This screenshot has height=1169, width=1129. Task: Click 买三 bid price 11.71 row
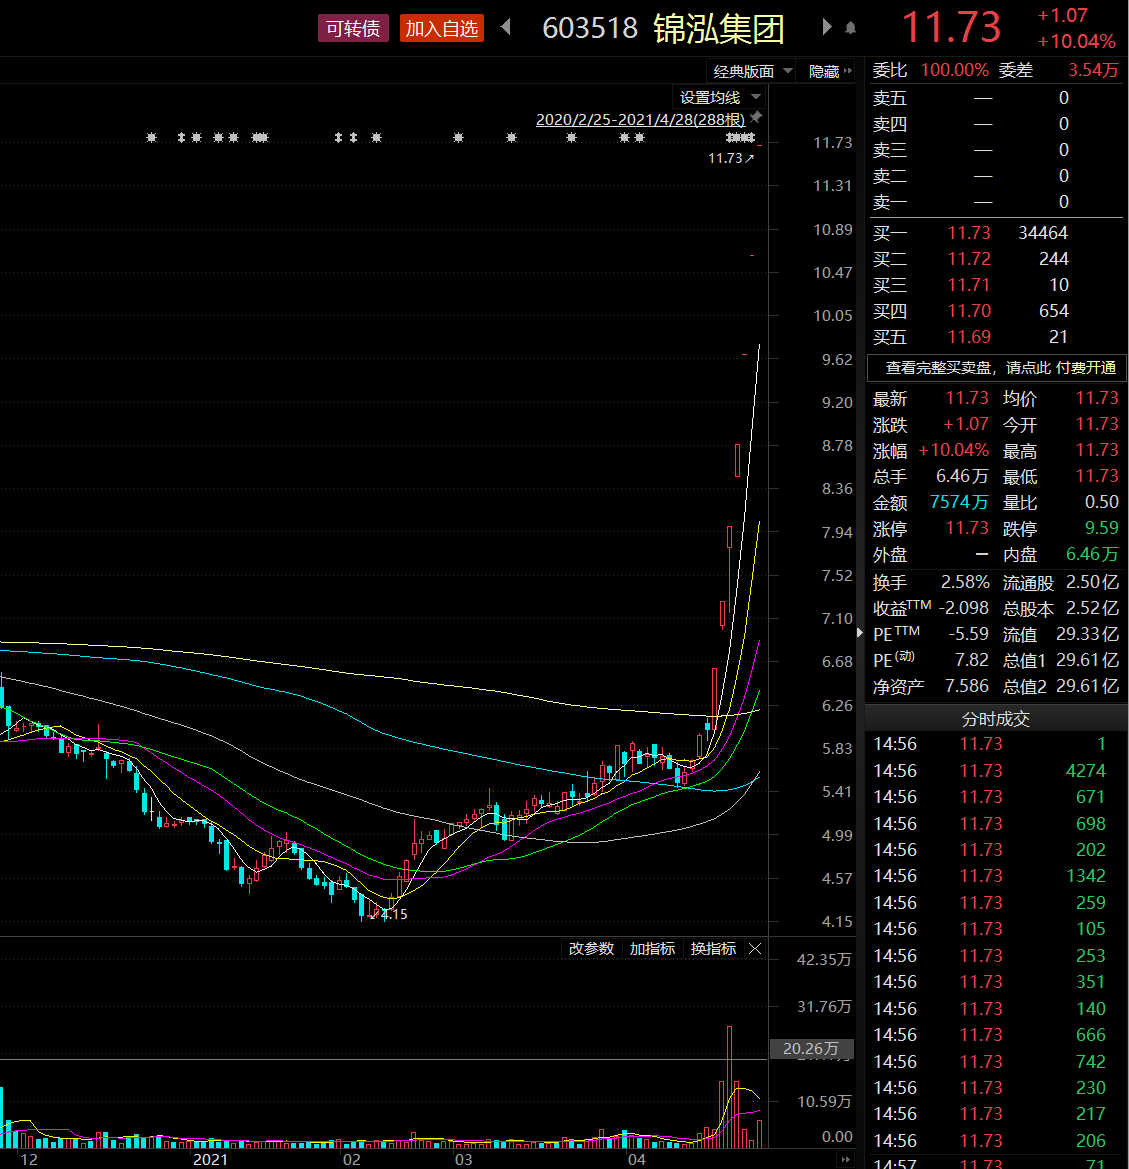point(996,285)
